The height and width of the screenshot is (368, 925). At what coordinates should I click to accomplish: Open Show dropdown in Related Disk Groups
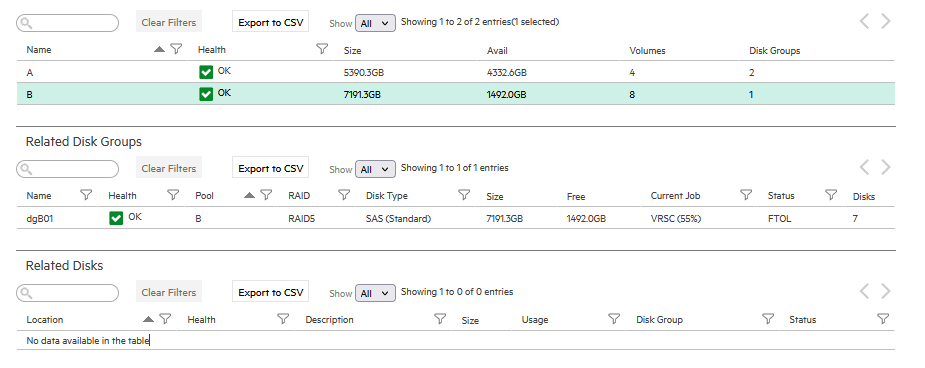pos(375,169)
